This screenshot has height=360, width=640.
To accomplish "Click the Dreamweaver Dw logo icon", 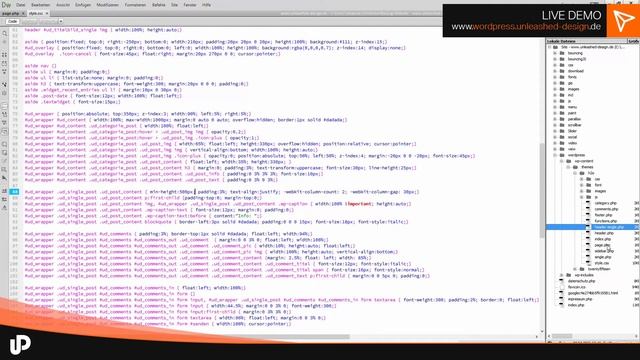I will click(x=6, y=5).
